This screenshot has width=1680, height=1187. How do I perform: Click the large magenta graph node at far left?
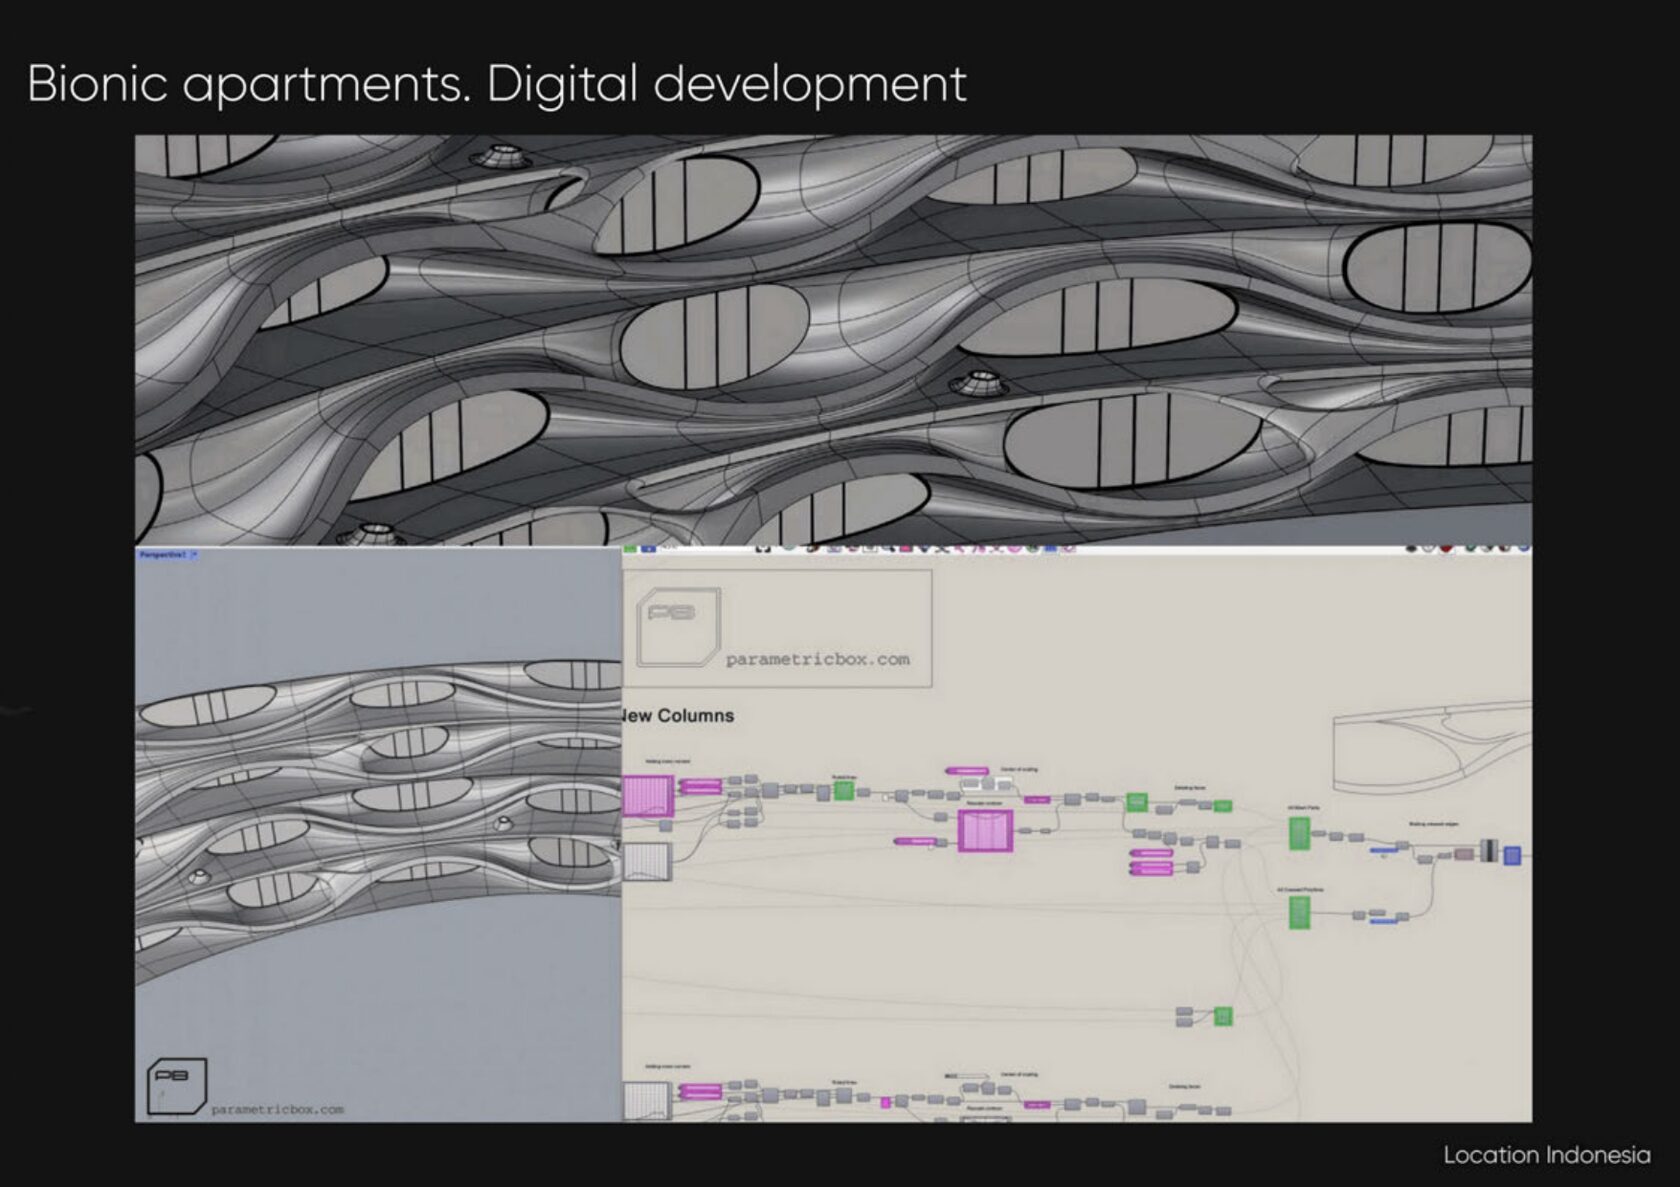tap(647, 796)
